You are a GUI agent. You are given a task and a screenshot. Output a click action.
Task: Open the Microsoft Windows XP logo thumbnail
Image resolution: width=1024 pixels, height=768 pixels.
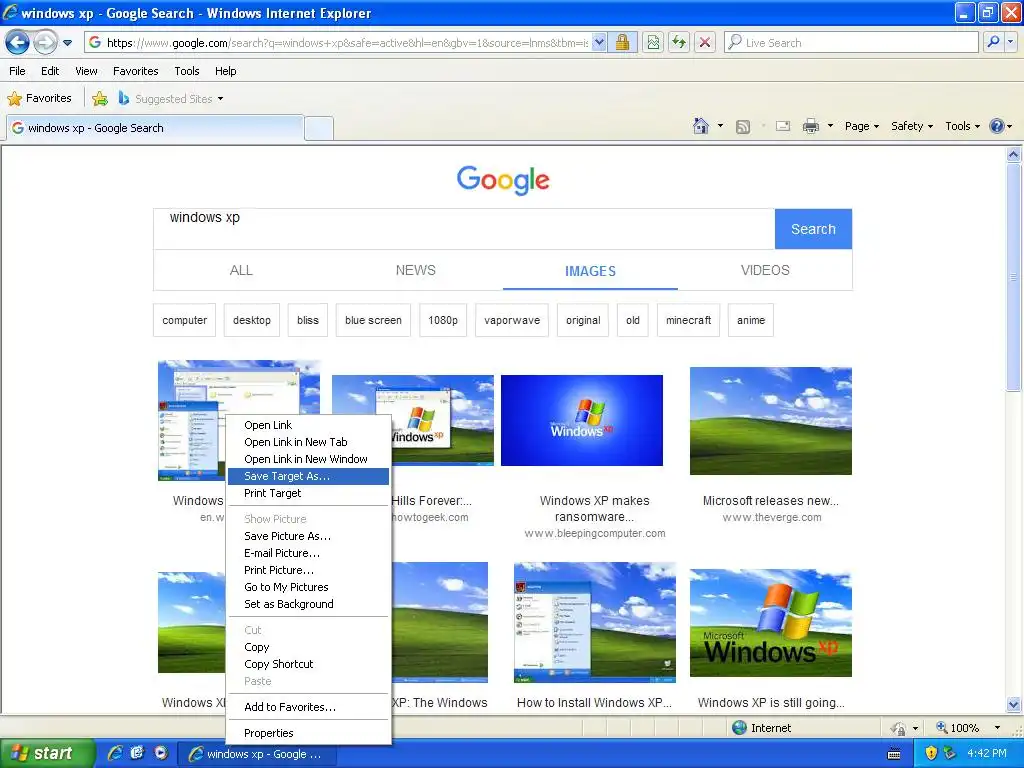point(771,623)
